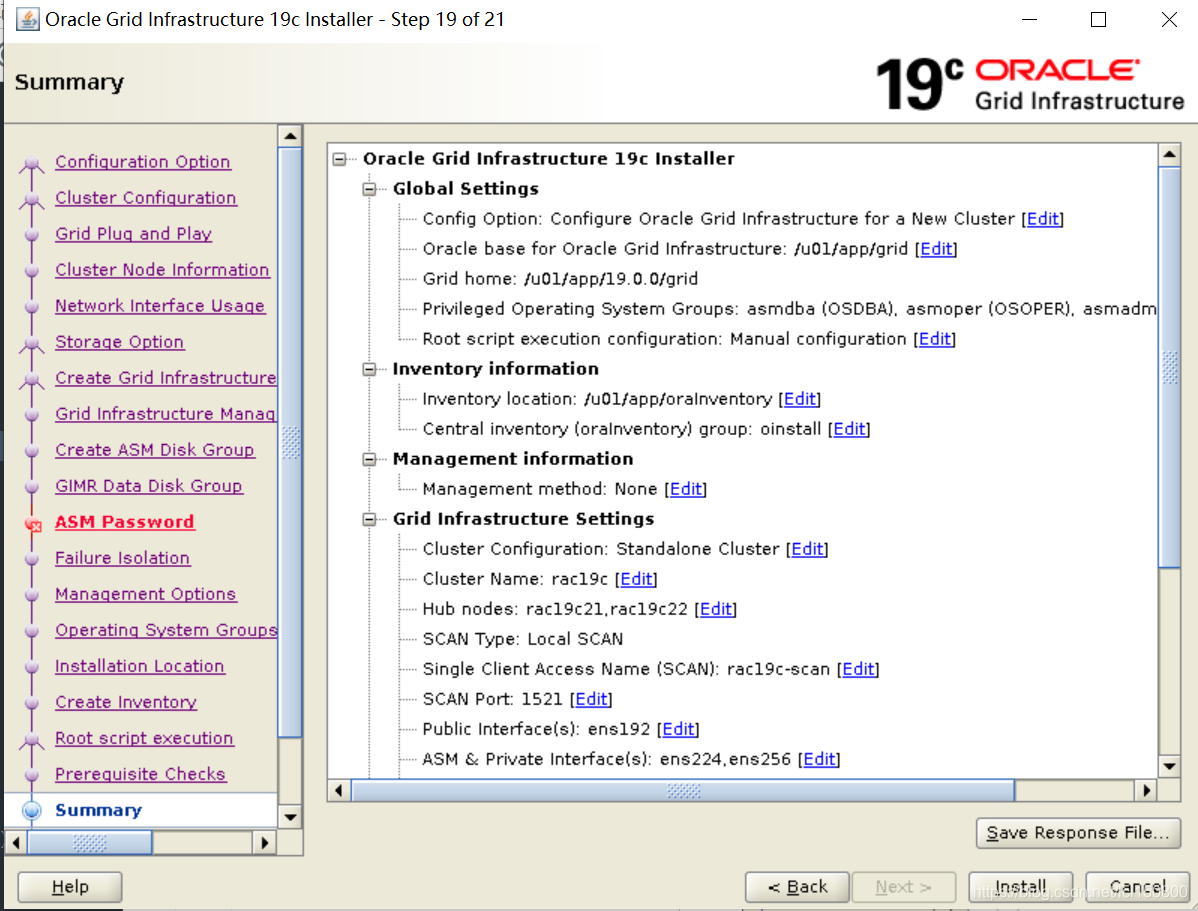Edit Single Client Access Name rac19c-scan
The width and height of the screenshot is (1198, 911).
858,669
